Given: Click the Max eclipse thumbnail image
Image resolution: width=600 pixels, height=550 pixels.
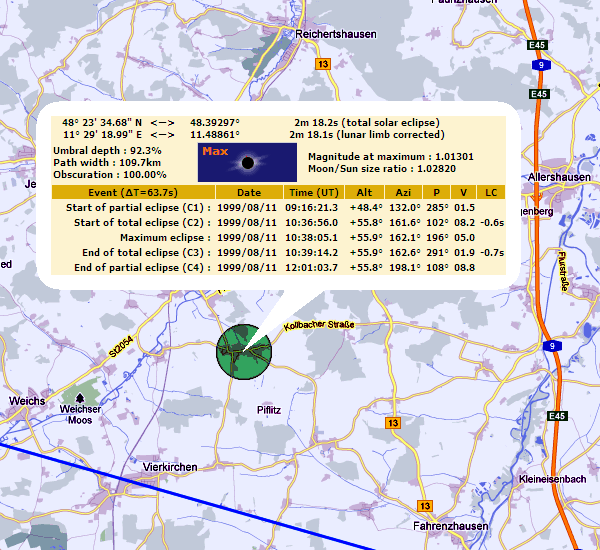Looking at the screenshot, I should click(x=247, y=161).
